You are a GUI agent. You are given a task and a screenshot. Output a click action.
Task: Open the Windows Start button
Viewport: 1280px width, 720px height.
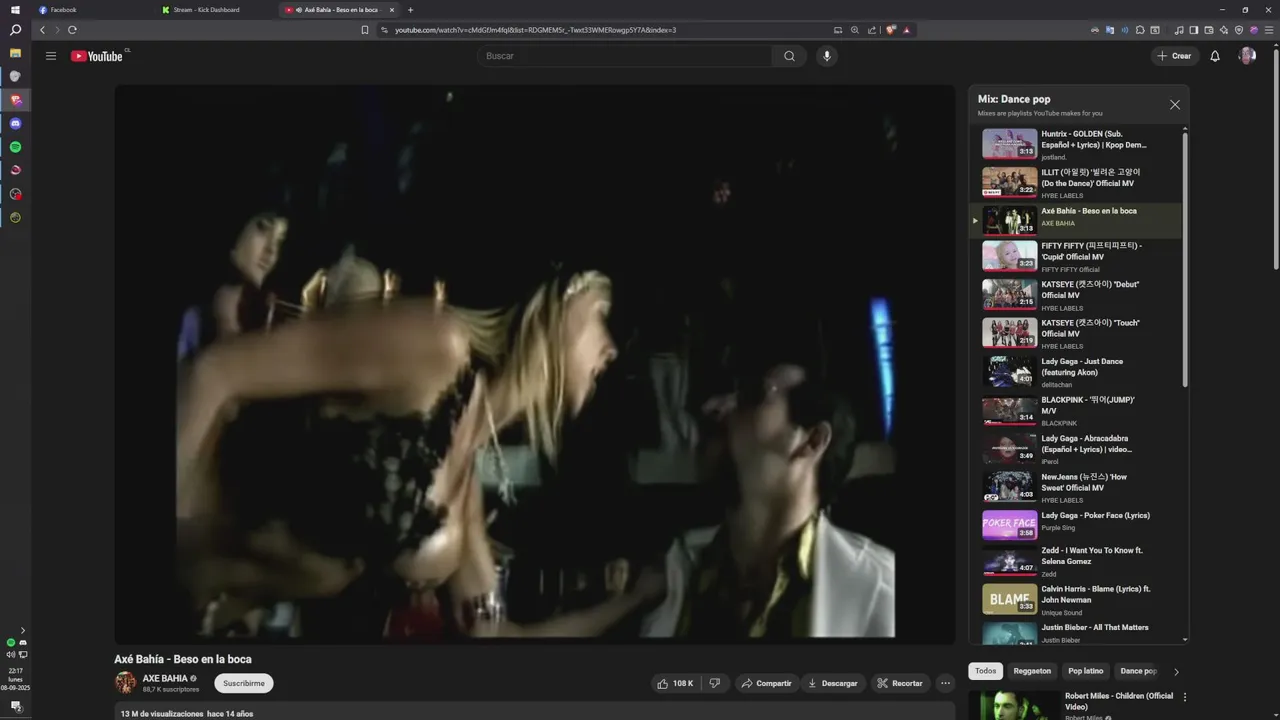[15, 9]
